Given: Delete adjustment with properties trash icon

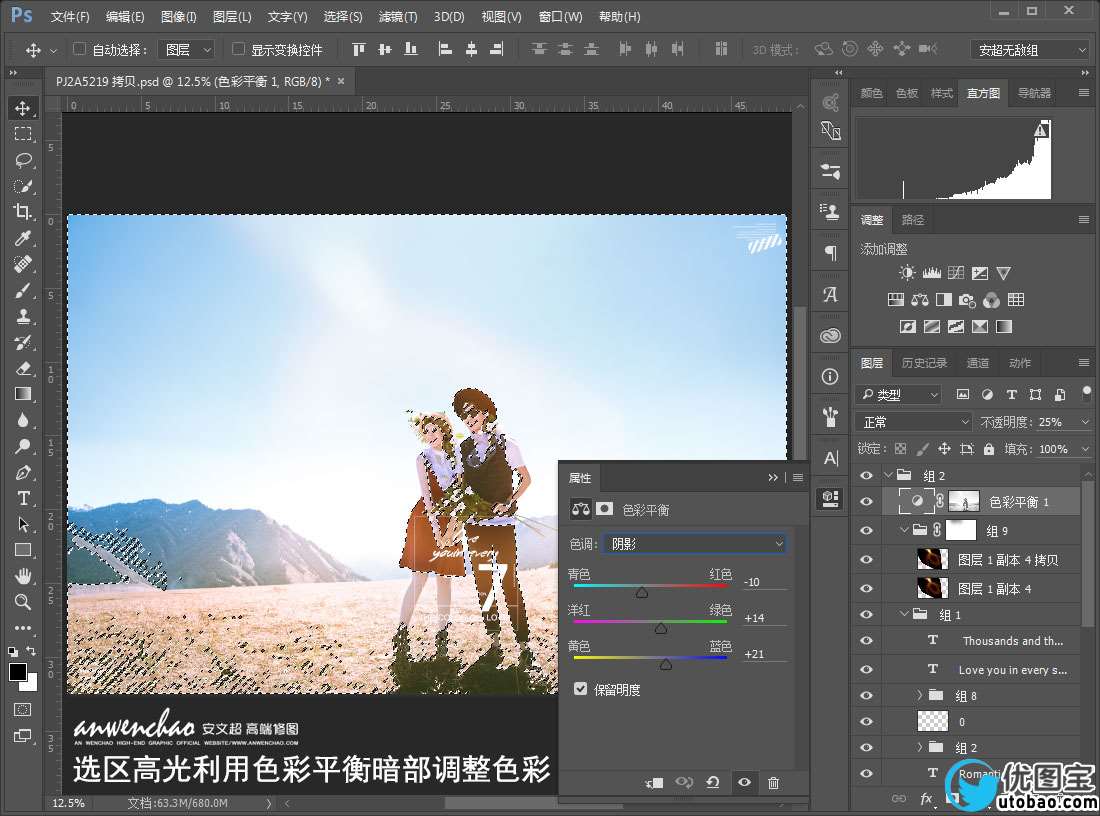Looking at the screenshot, I should tap(773, 783).
